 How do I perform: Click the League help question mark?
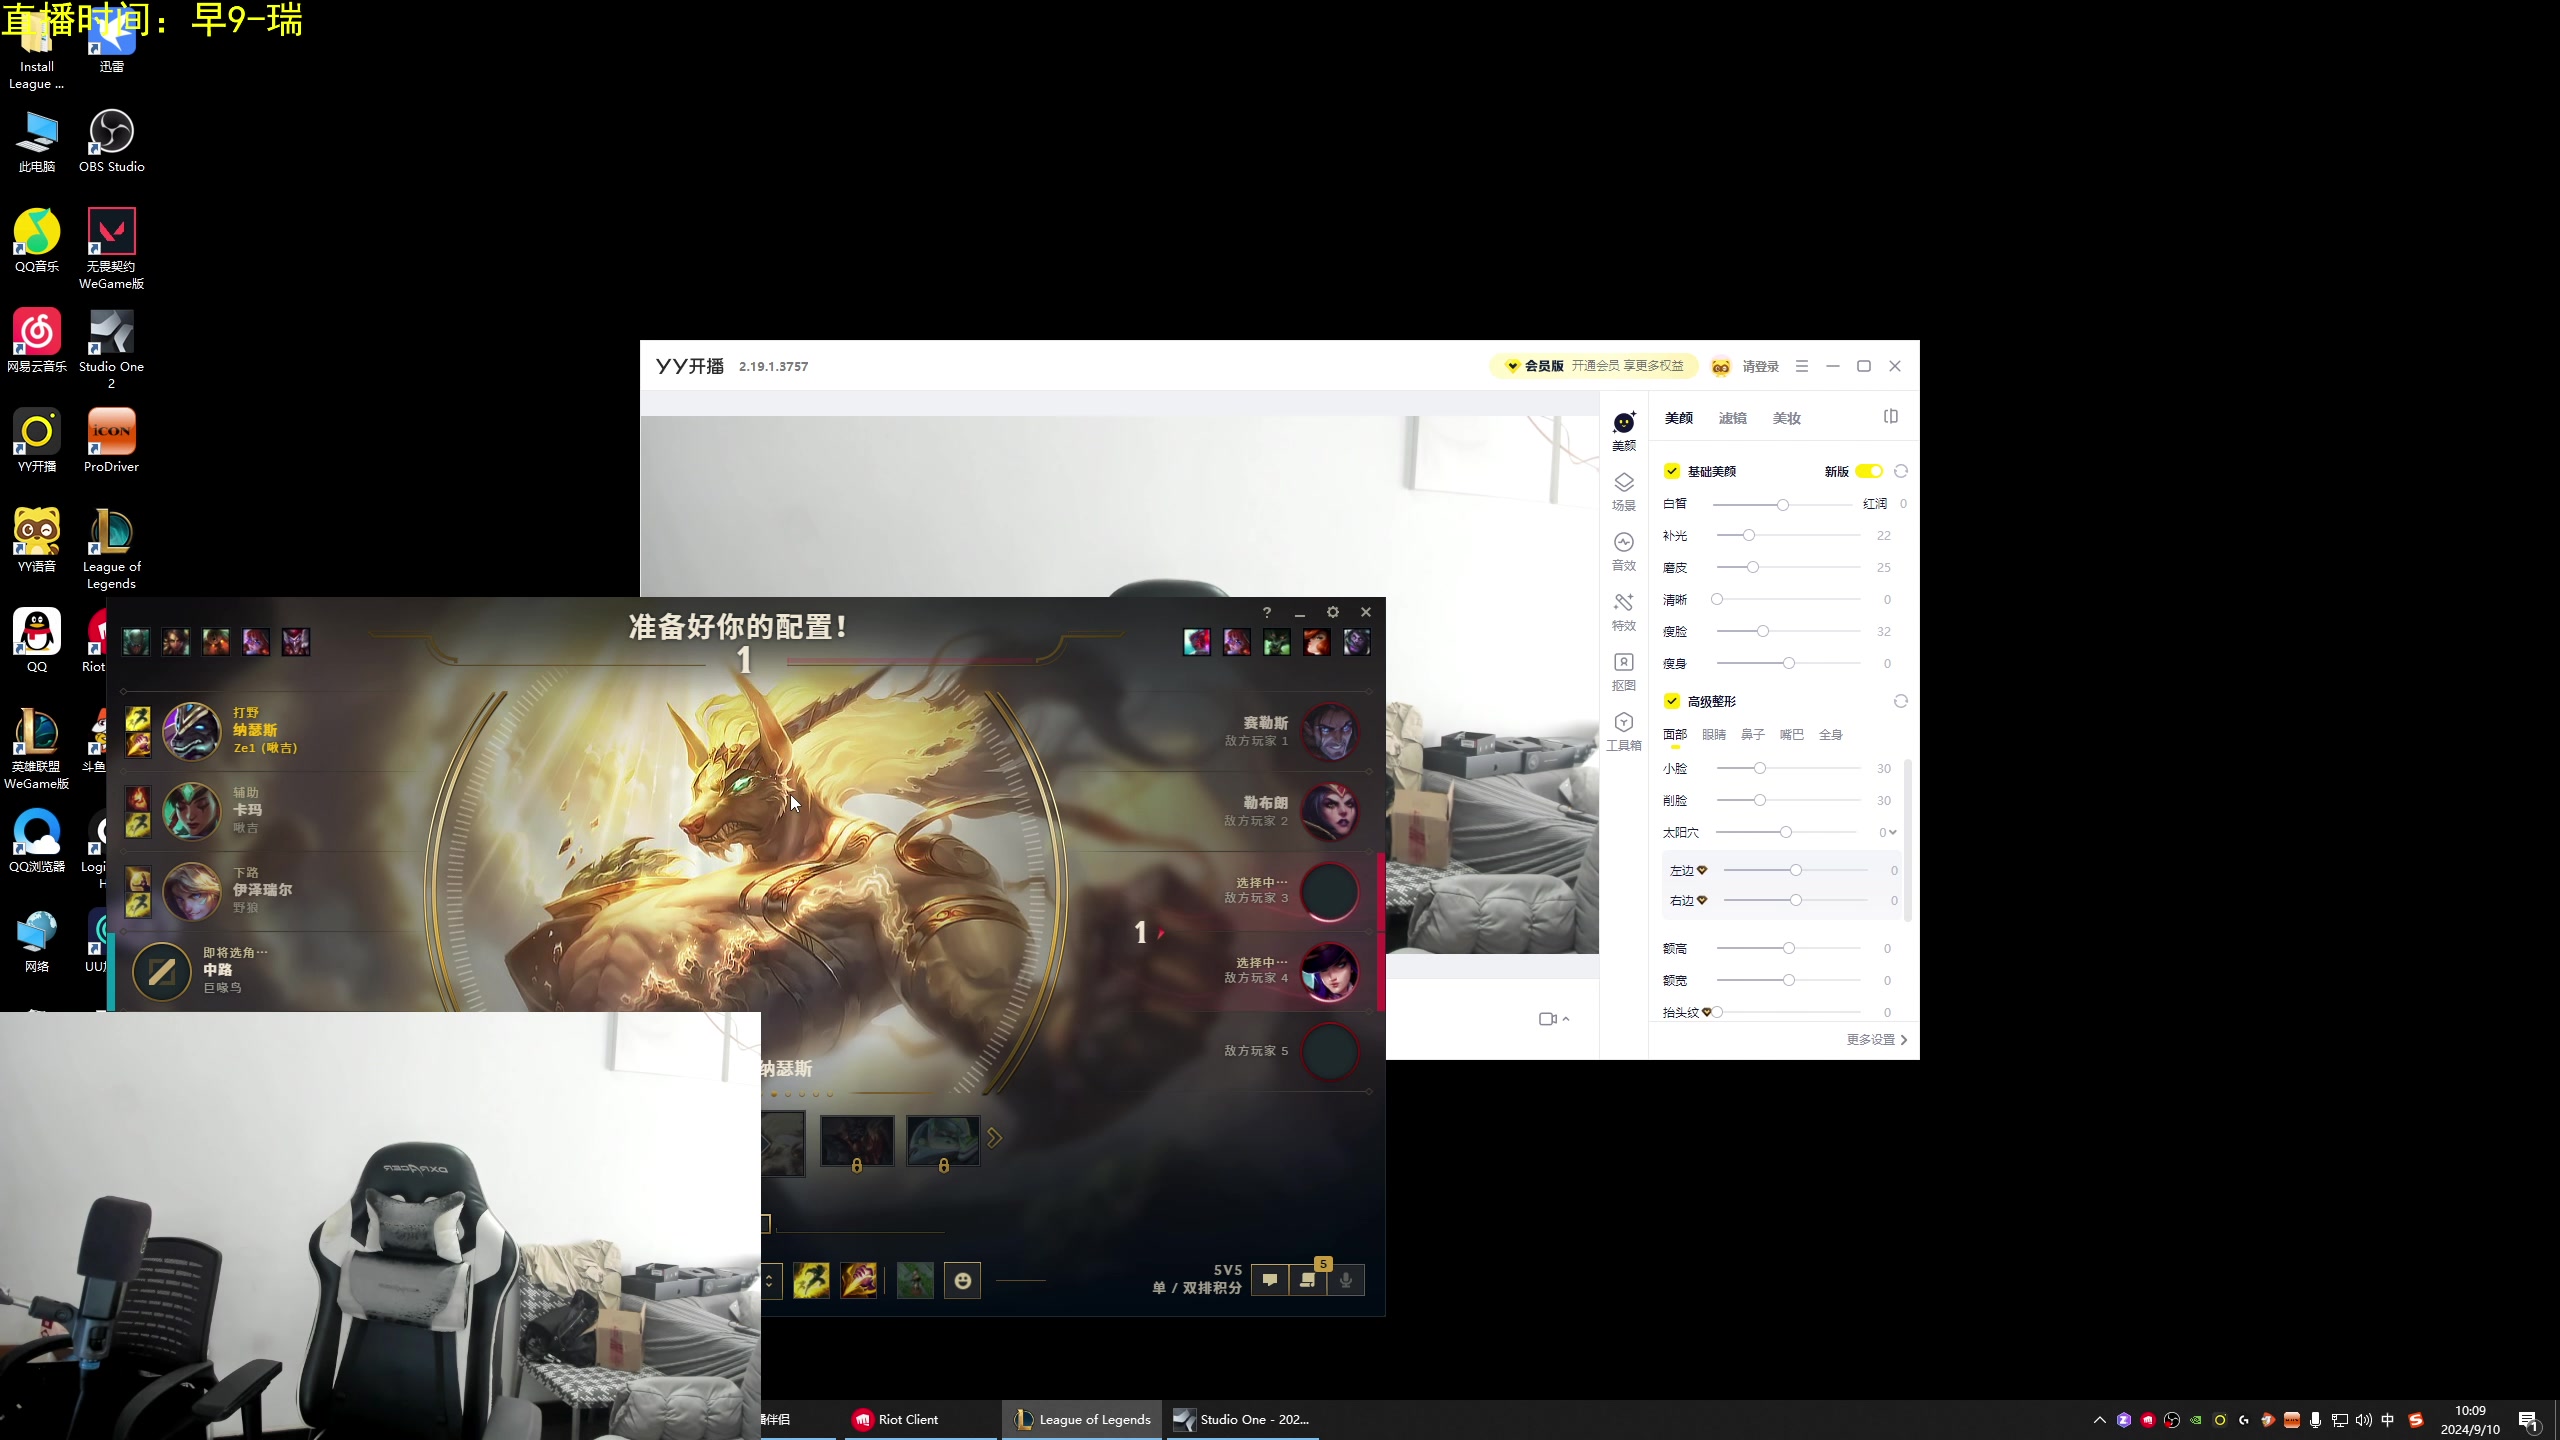coord(1267,612)
